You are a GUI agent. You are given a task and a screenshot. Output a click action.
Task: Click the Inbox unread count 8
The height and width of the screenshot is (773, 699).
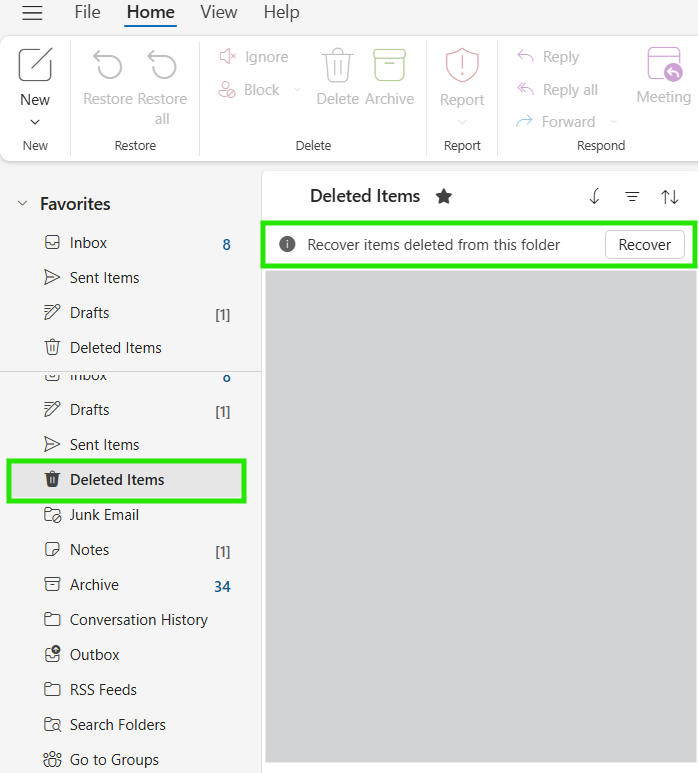coord(226,245)
